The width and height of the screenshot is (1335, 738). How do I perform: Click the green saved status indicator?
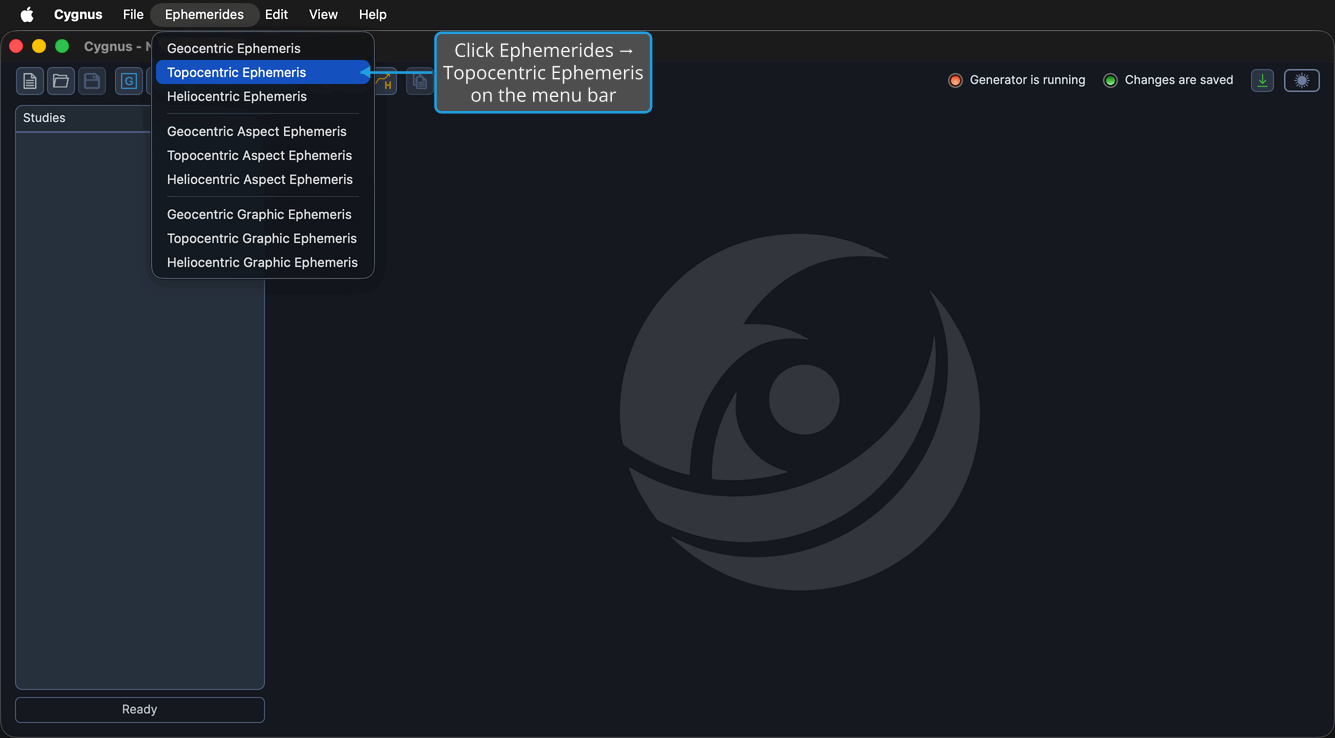pyautogui.click(x=1110, y=80)
